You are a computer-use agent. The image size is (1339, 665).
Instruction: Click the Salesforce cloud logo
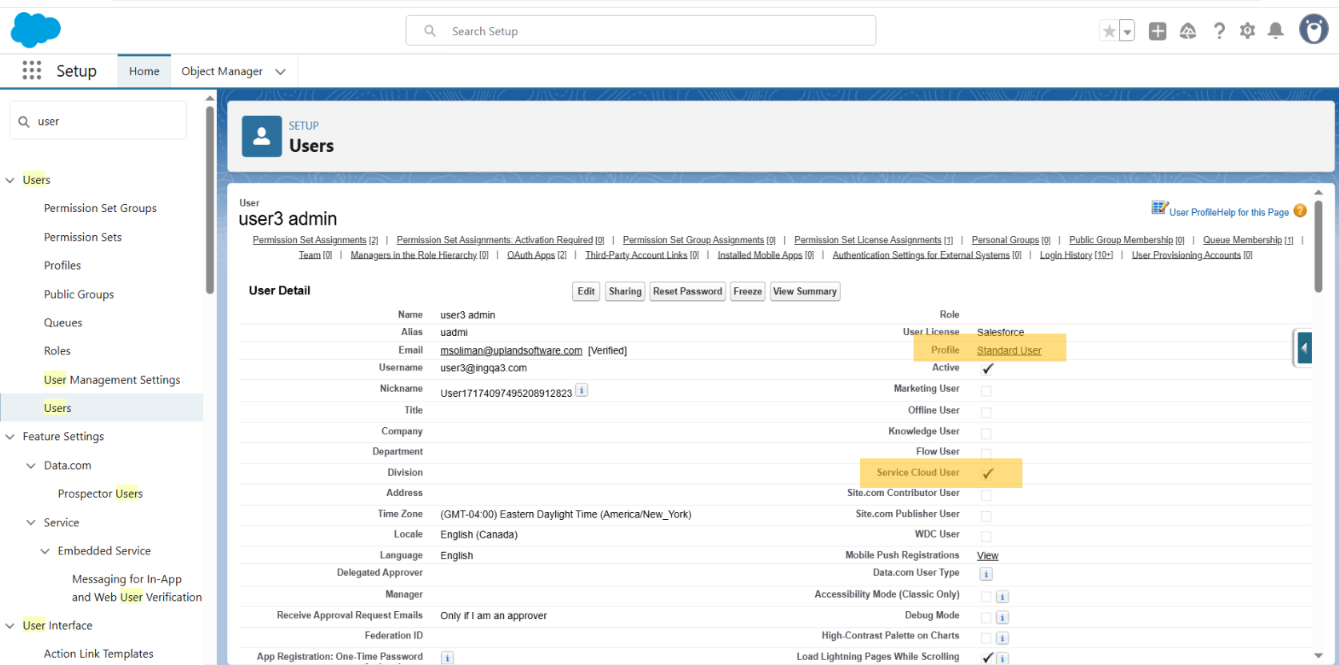click(x=36, y=30)
